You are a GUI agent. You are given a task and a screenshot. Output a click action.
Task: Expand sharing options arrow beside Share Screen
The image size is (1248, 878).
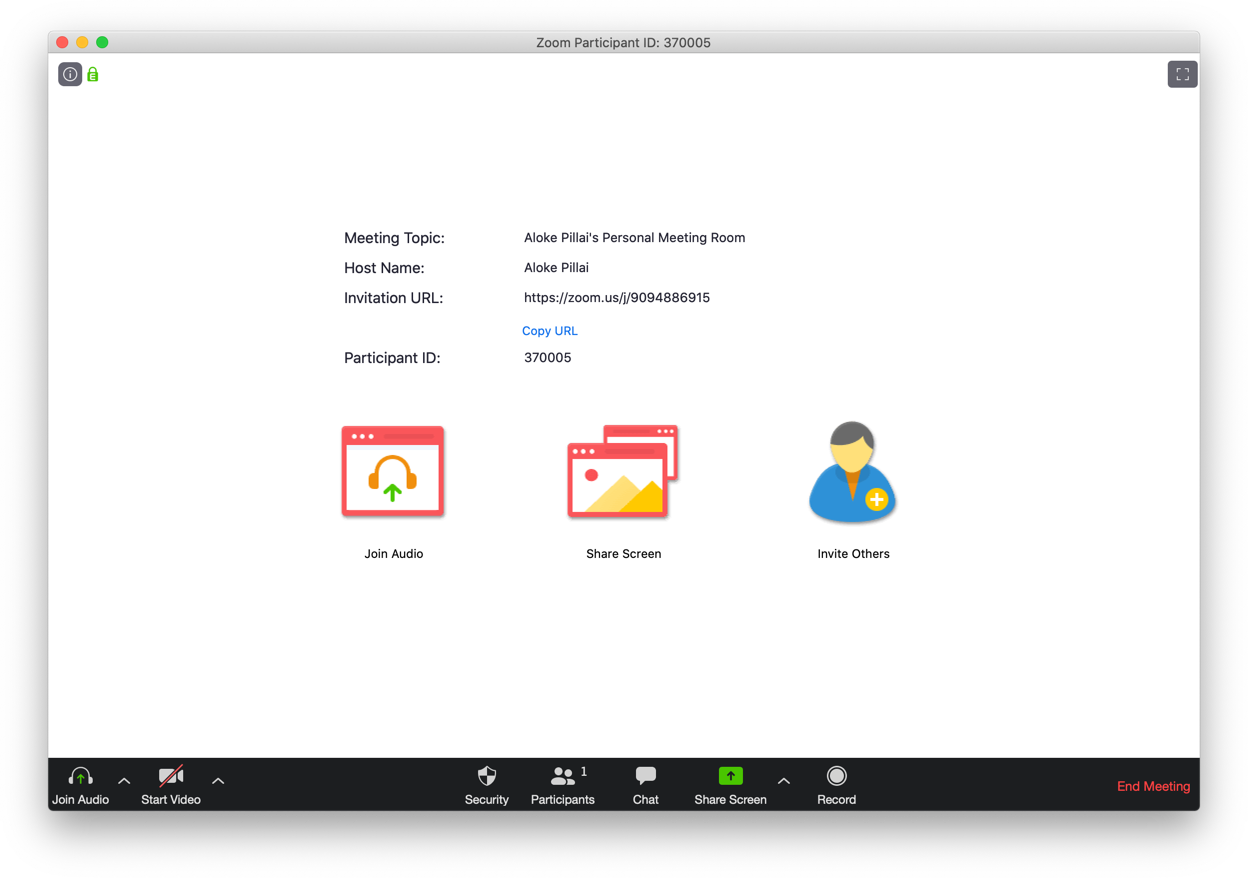[784, 781]
